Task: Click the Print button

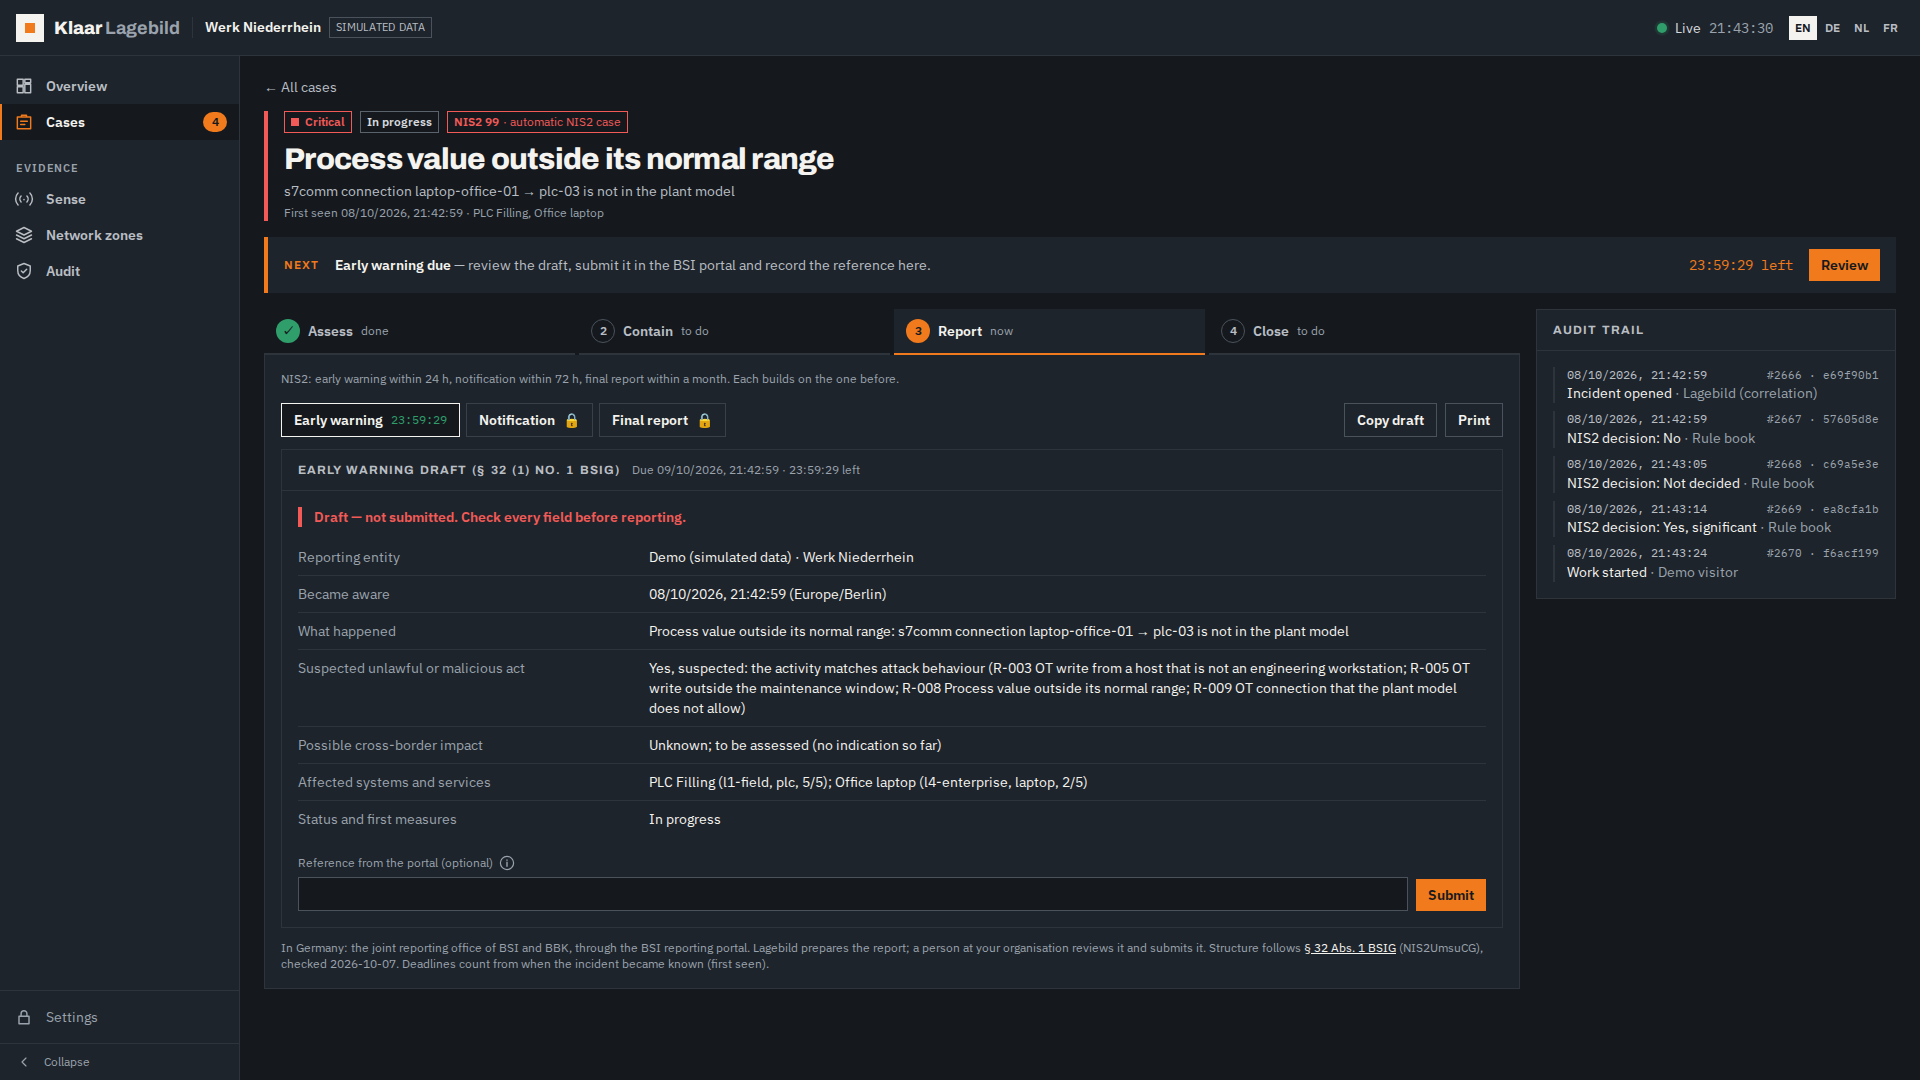Action: click(x=1474, y=420)
